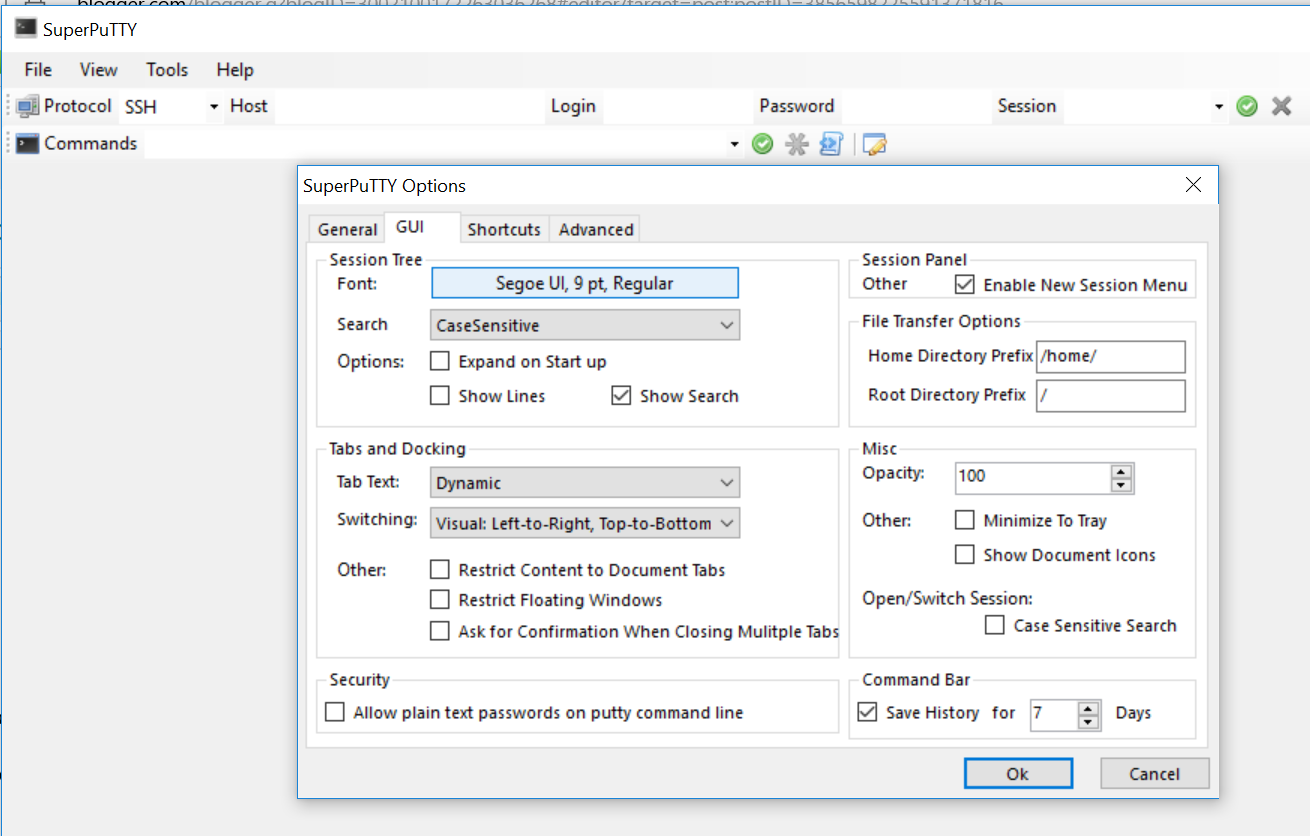Click the green checkmark to connect the session
This screenshot has width=1310, height=836.
point(1246,106)
